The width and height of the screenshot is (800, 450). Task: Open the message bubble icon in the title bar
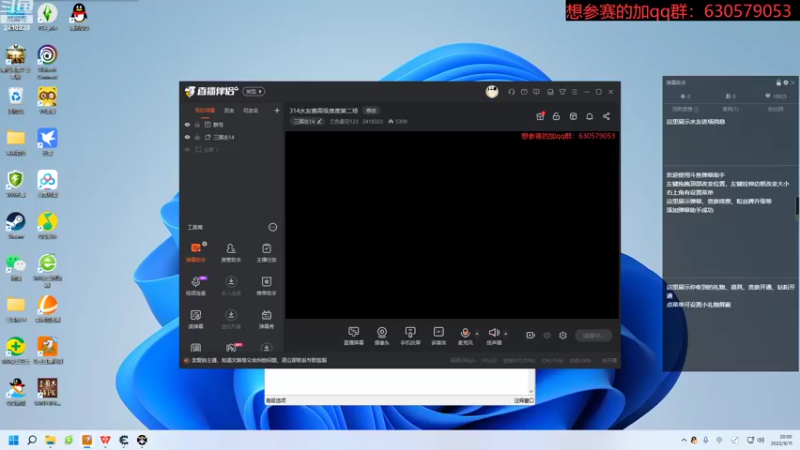coord(536,92)
